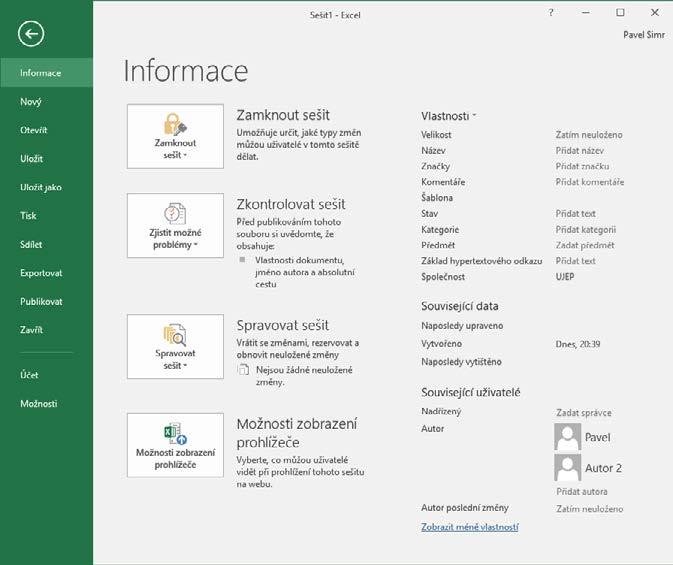Click the document check icon on Zjistit možné problémy
Viewport: 673px width, 565px height.
click(x=175, y=213)
